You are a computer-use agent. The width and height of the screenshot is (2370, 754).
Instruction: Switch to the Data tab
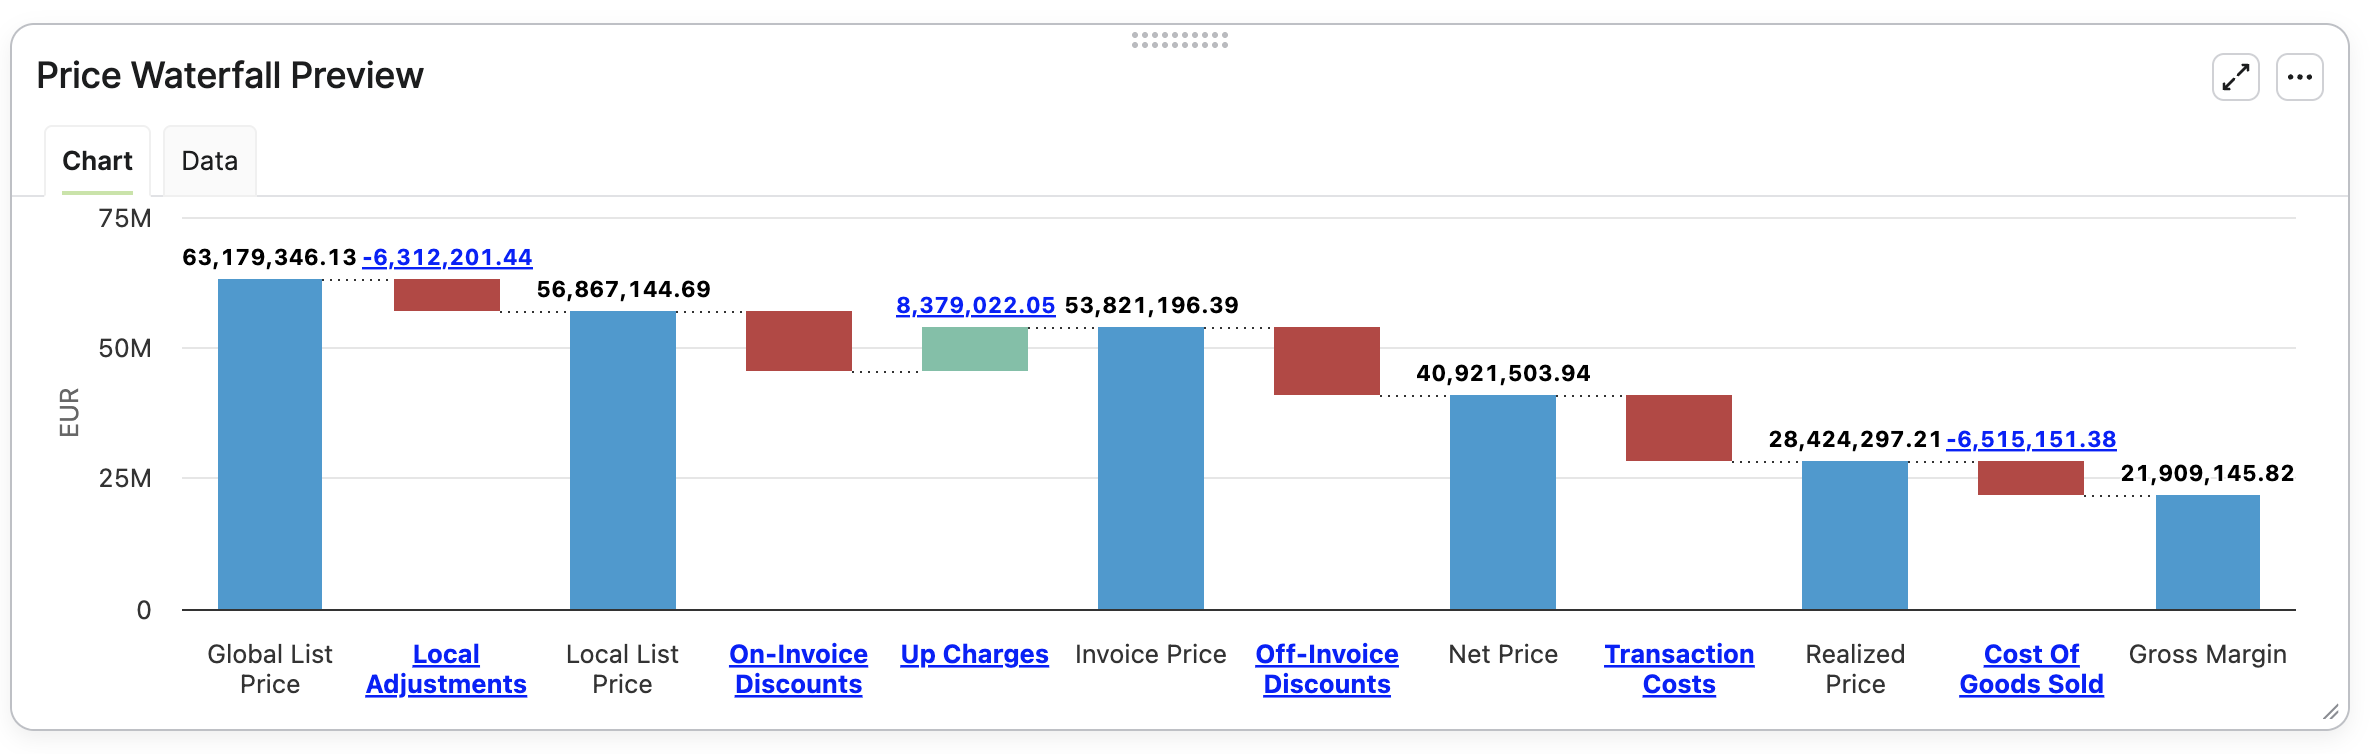(209, 161)
